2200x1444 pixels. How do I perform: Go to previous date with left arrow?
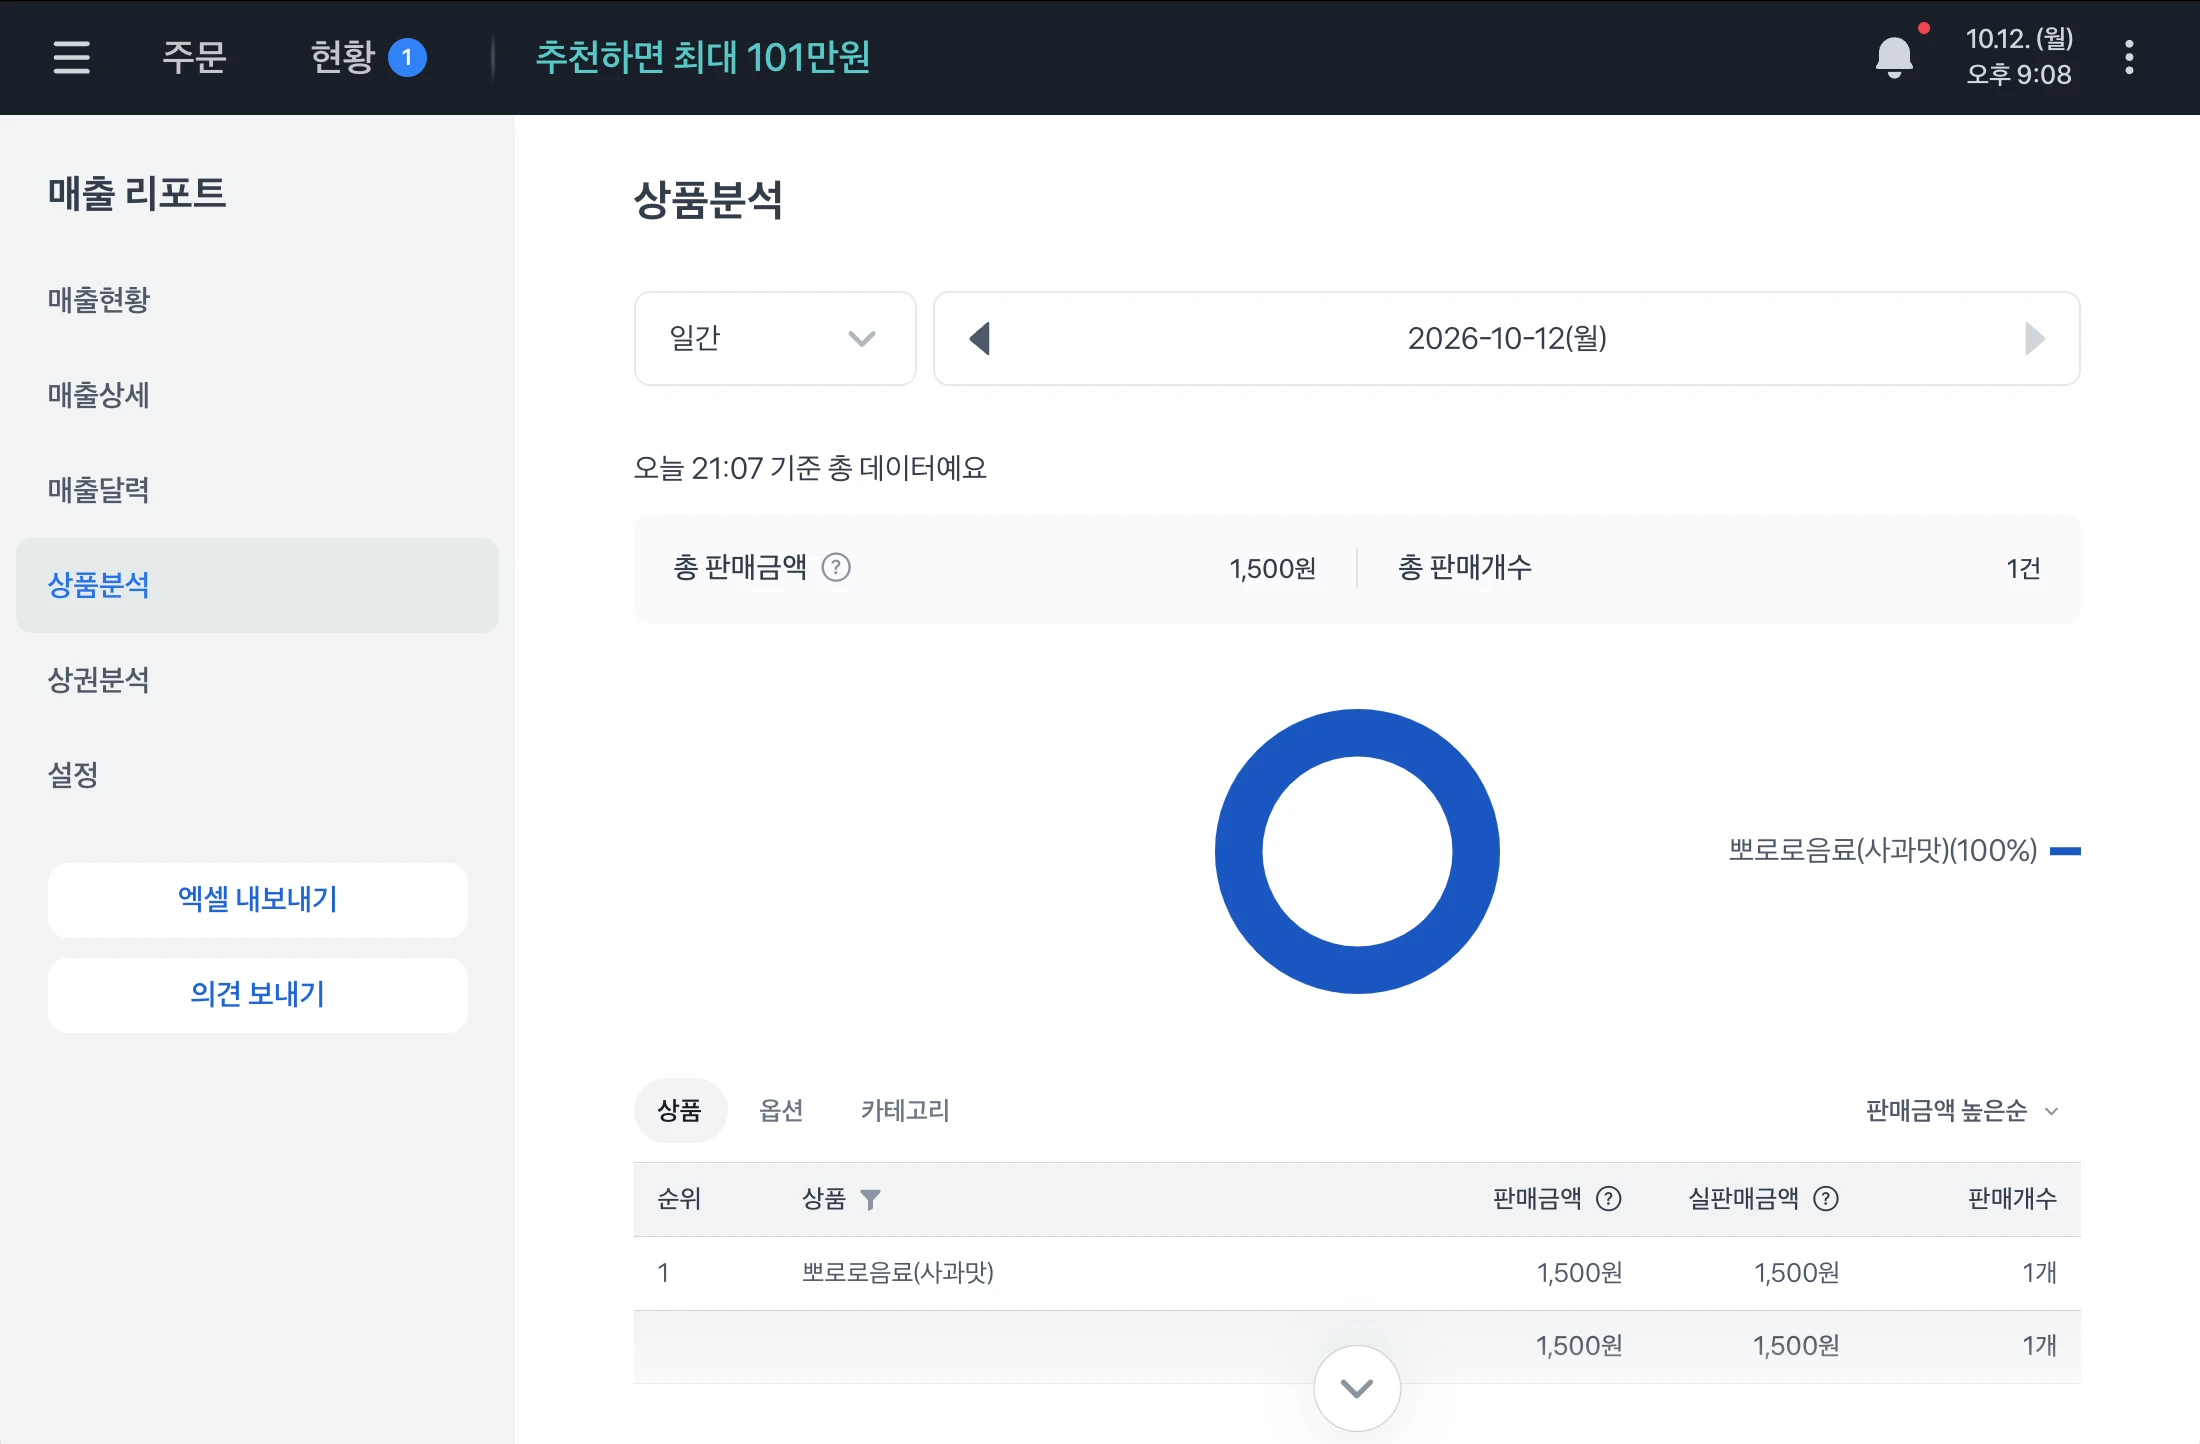click(980, 338)
